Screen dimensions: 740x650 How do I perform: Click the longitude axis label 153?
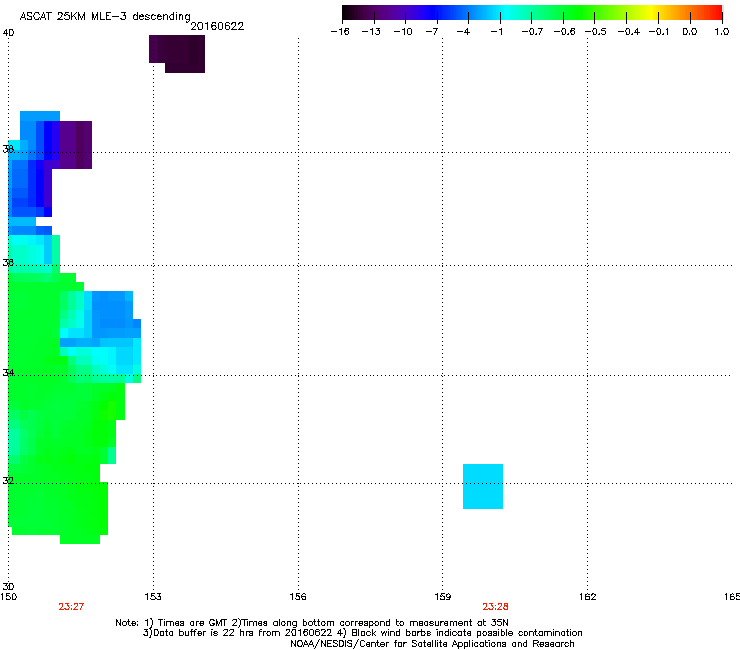[153, 597]
